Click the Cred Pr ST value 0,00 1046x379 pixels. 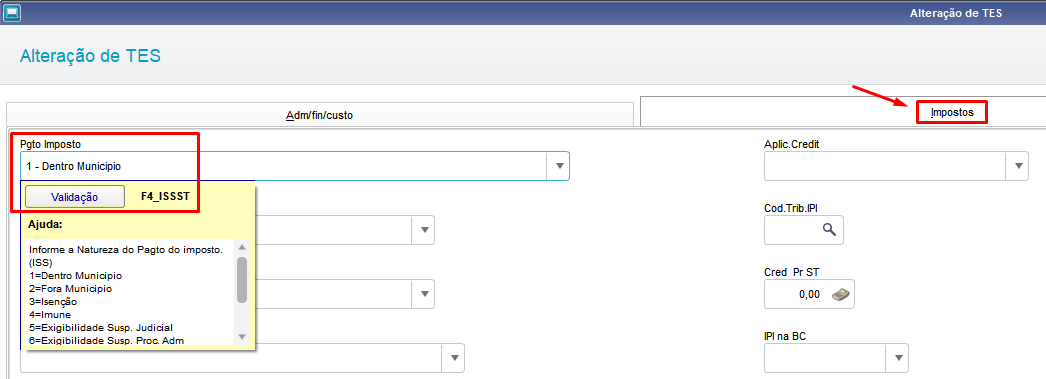(809, 294)
